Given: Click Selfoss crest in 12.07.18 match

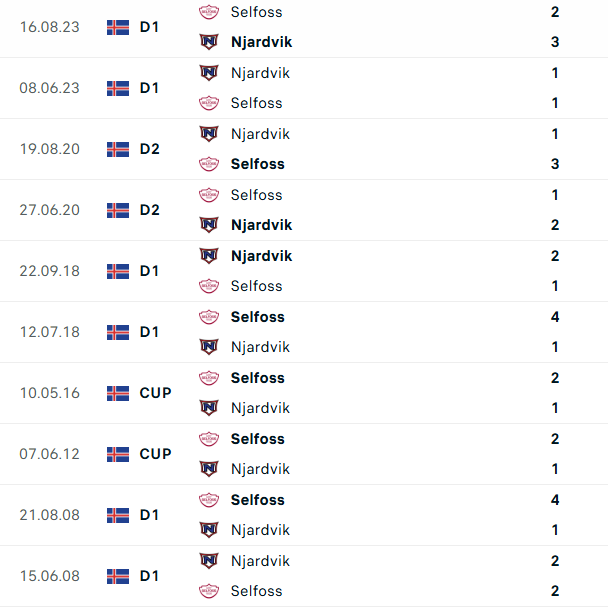Looking at the screenshot, I should click(209, 317).
